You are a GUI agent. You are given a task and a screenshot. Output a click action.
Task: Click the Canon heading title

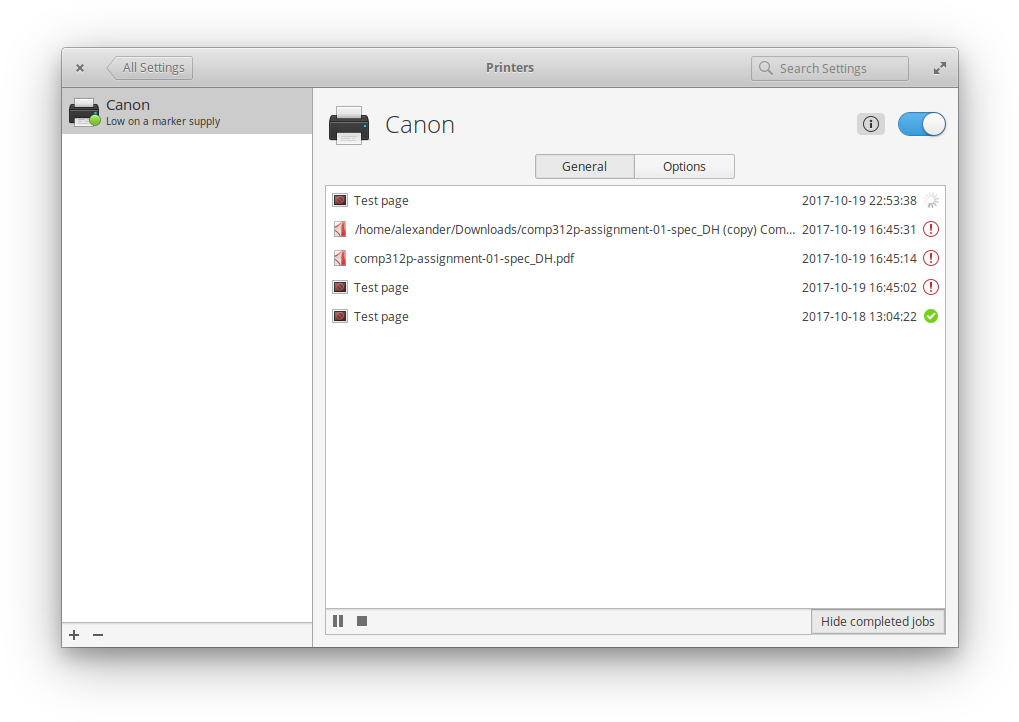tap(420, 125)
